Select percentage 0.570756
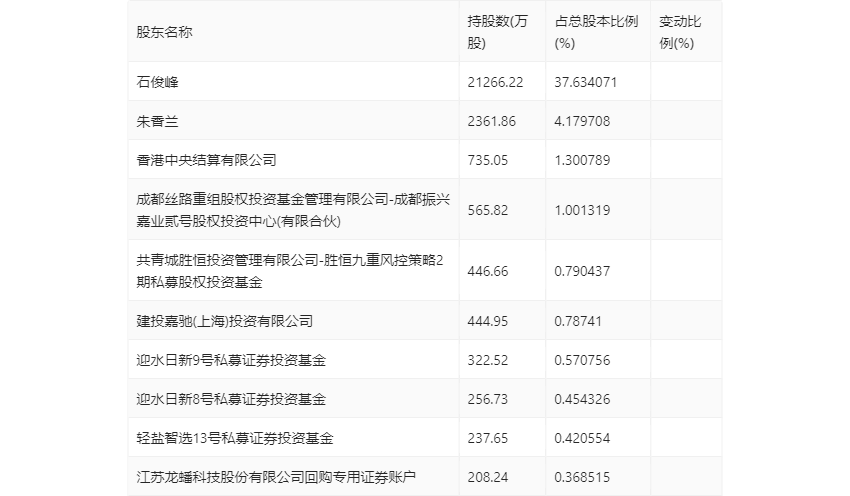The image size is (850, 496). (582, 360)
